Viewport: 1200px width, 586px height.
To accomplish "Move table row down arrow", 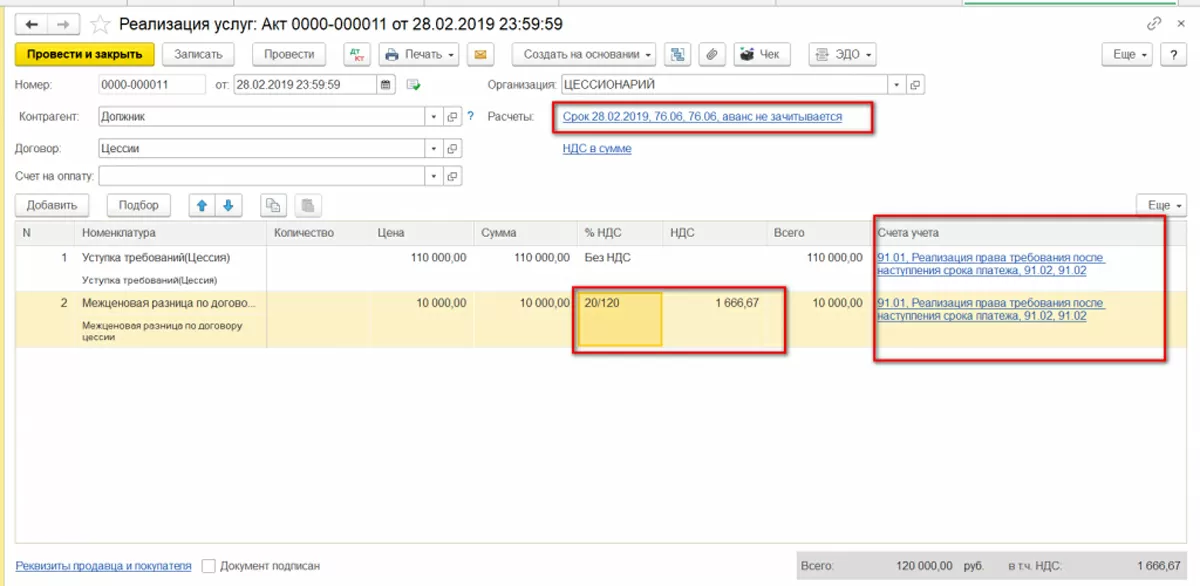I will 228,205.
